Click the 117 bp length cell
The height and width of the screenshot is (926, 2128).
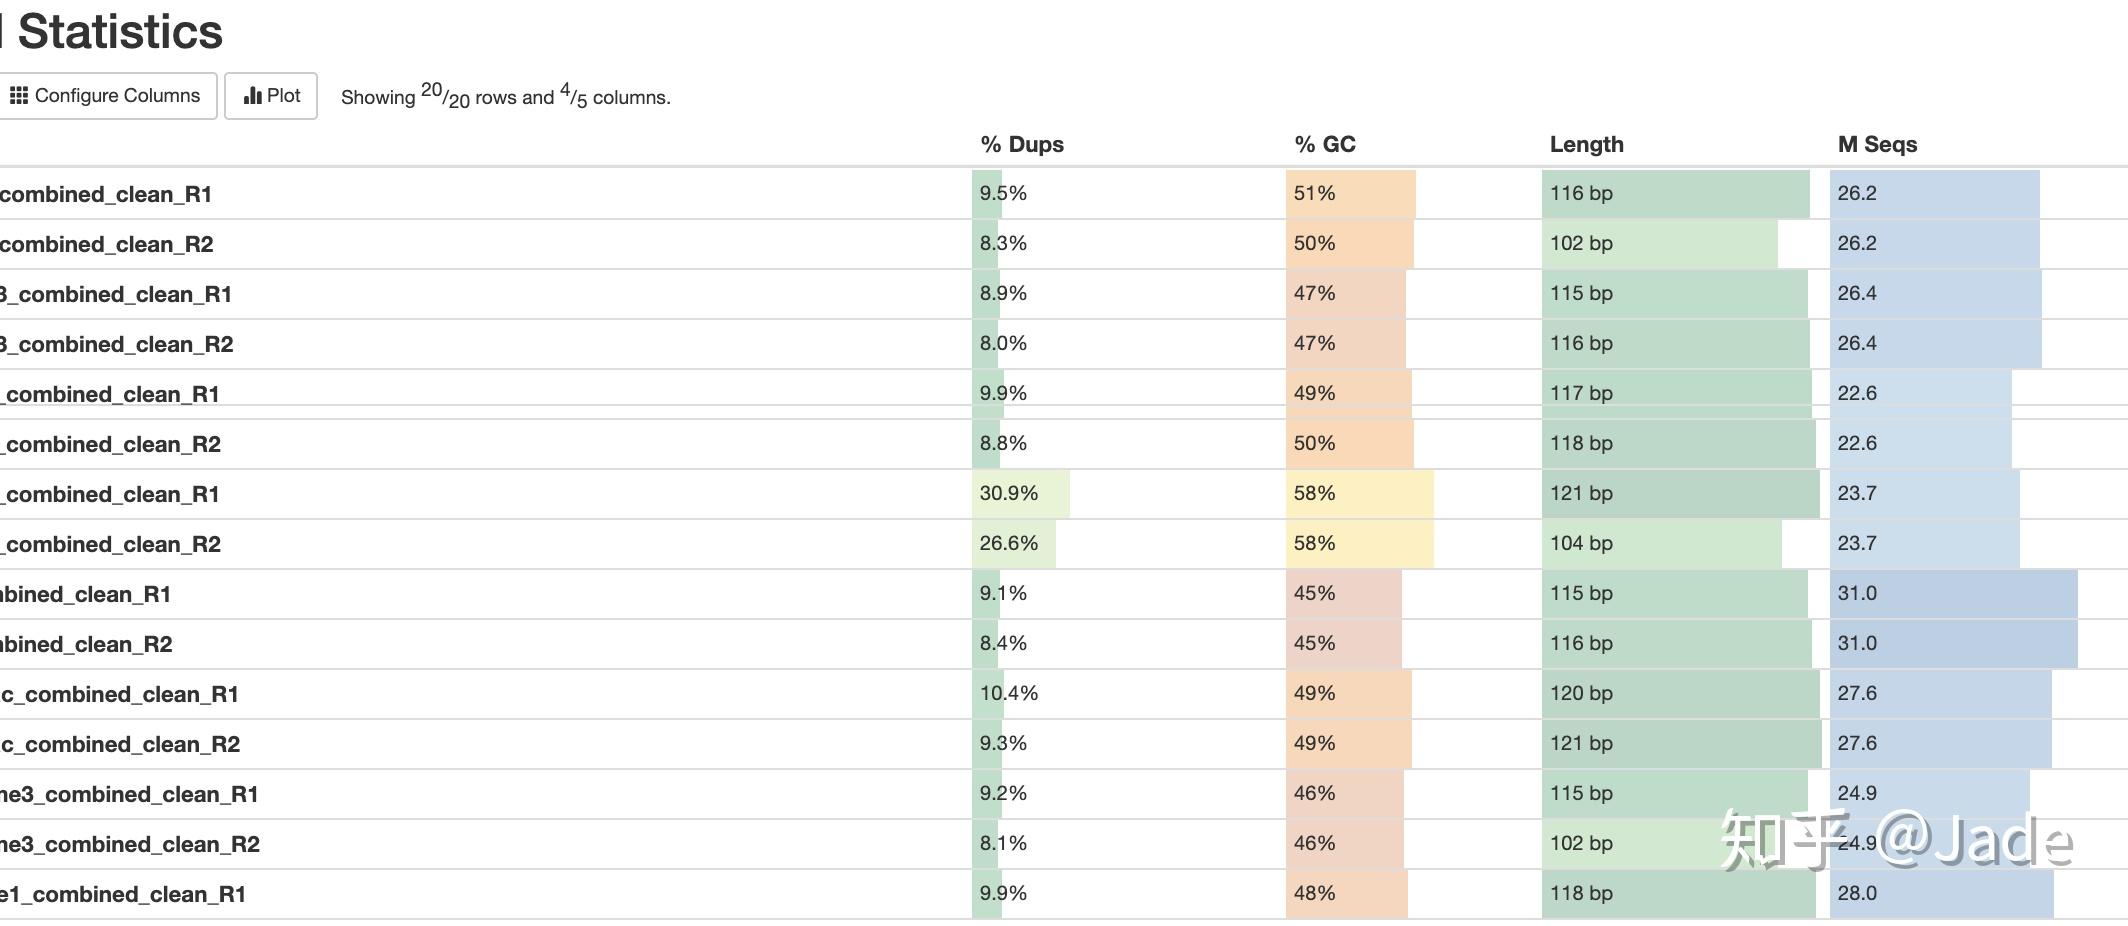coord(1581,393)
